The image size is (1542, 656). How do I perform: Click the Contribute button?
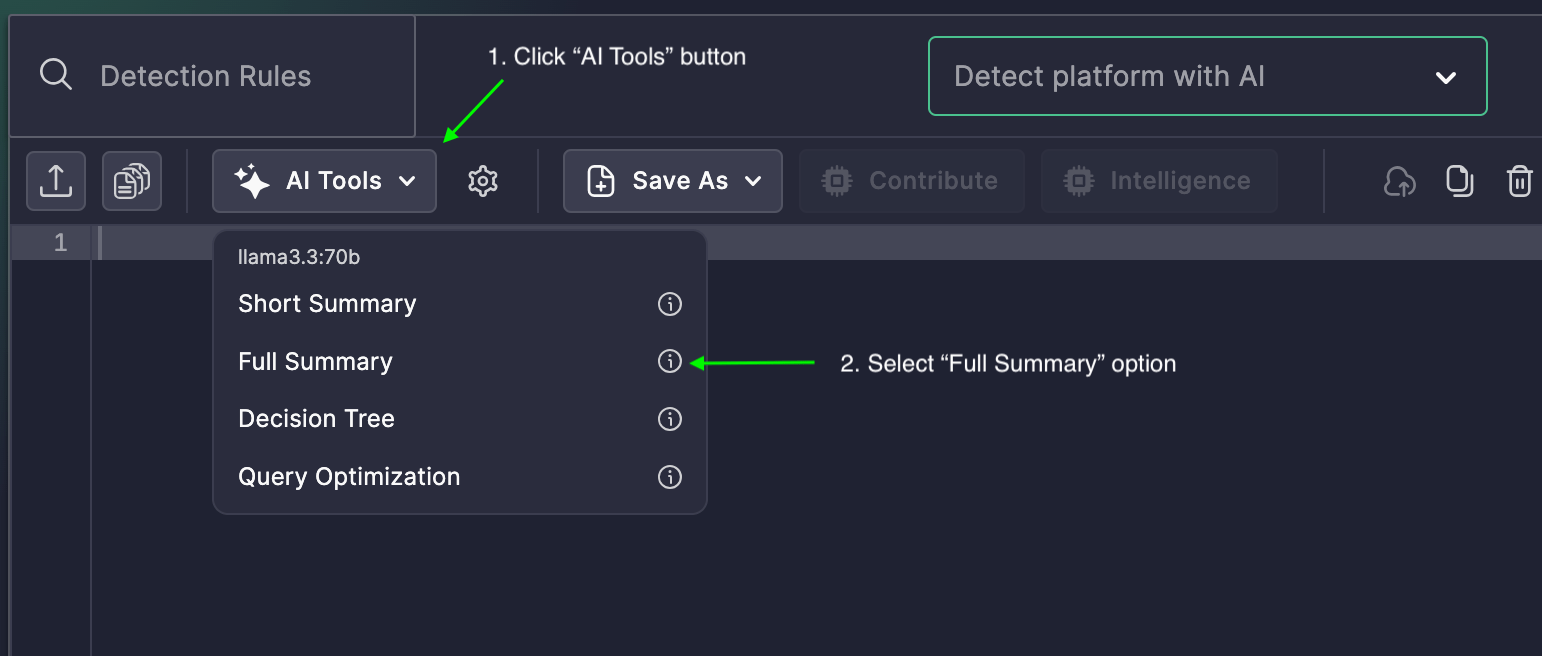click(x=911, y=181)
